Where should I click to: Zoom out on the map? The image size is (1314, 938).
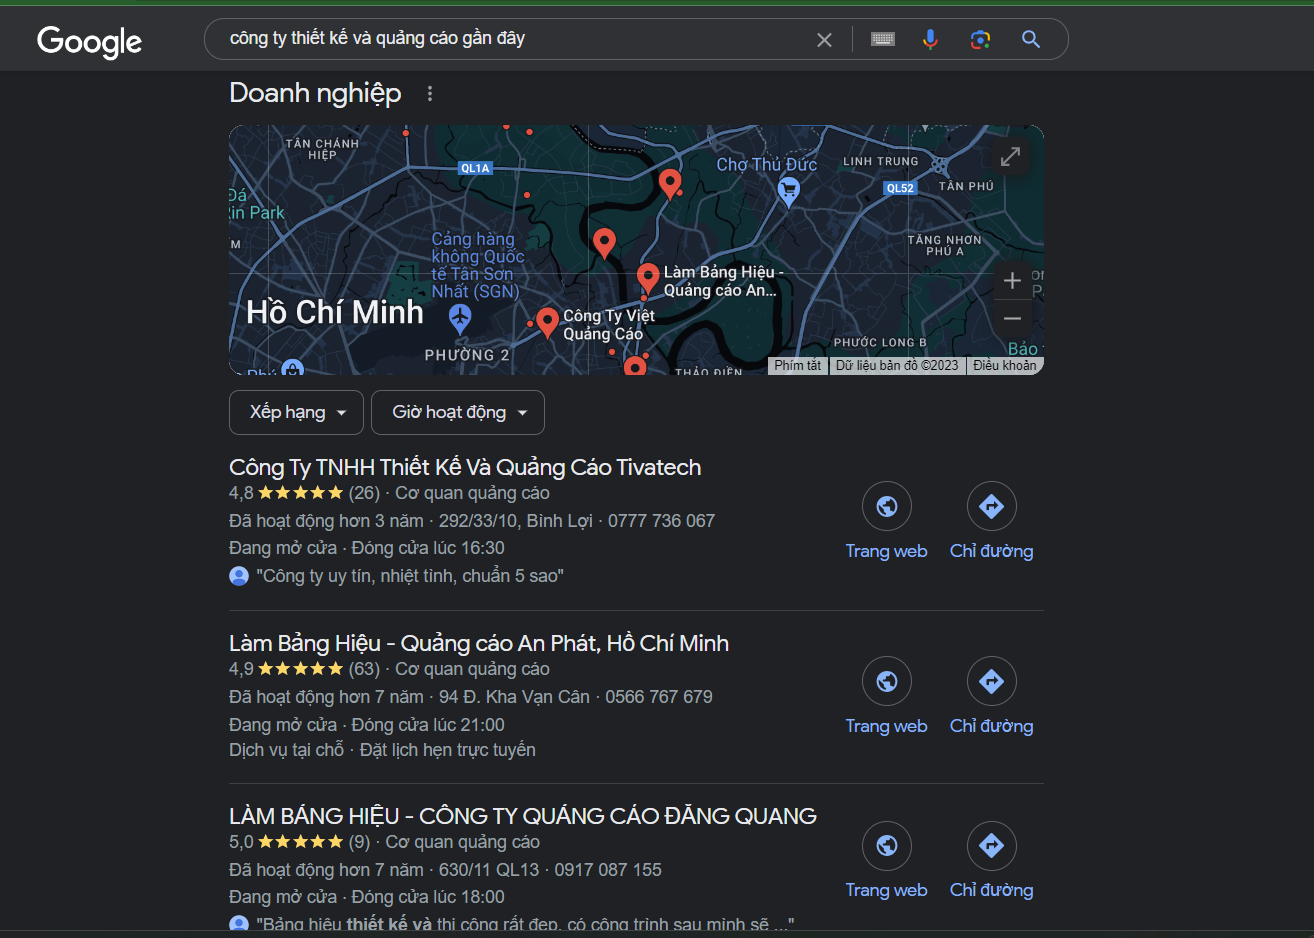(1012, 319)
